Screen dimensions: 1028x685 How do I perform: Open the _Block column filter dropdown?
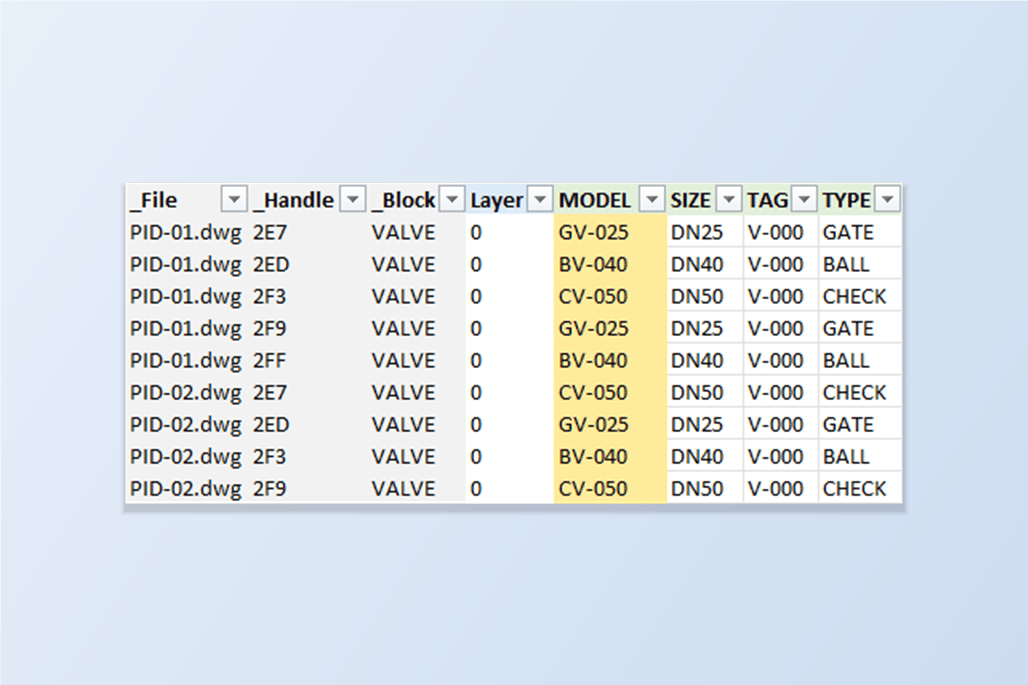[452, 199]
